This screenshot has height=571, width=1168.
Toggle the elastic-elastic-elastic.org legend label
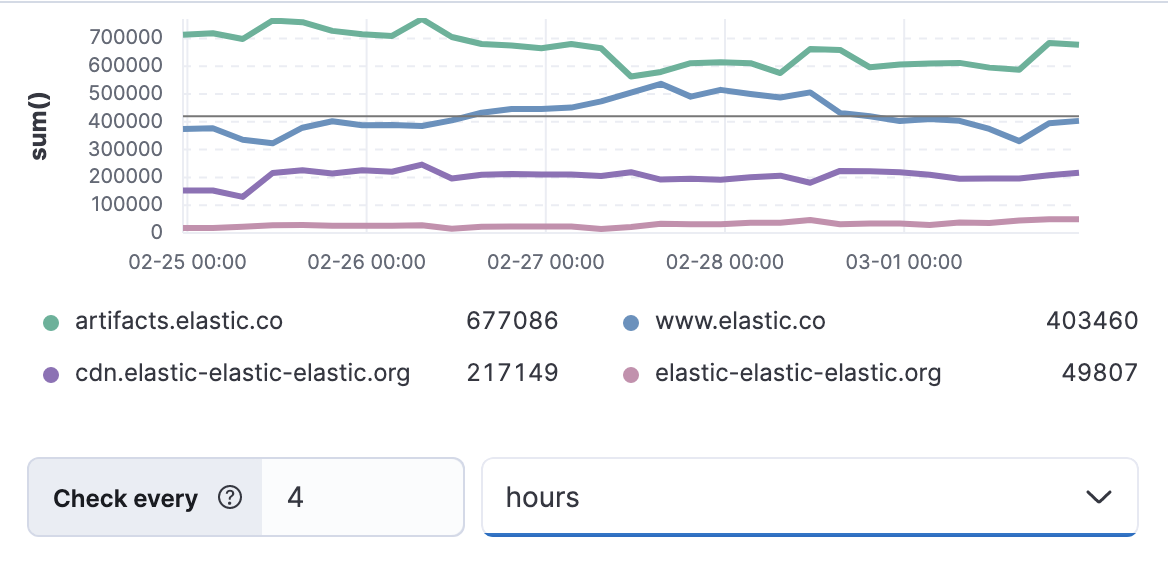click(798, 374)
